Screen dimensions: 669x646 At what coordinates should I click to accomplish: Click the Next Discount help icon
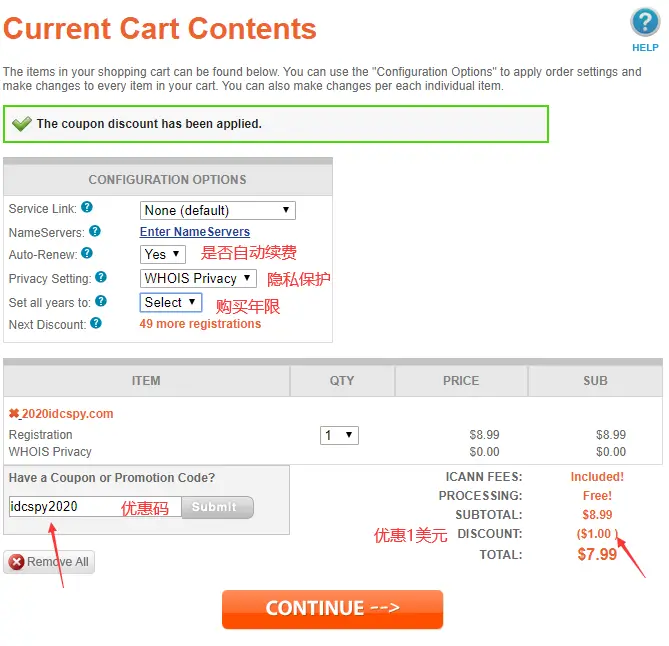tap(96, 323)
